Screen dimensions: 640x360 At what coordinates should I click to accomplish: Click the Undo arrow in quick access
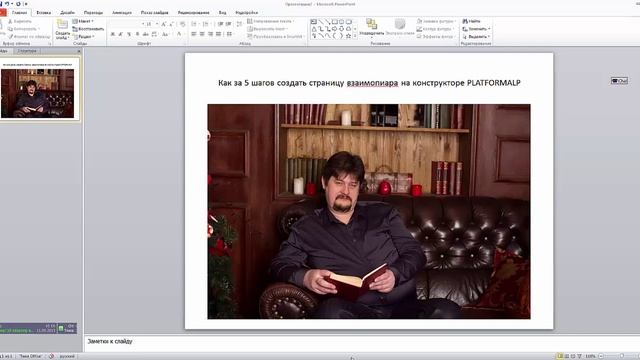(x=7, y=4)
